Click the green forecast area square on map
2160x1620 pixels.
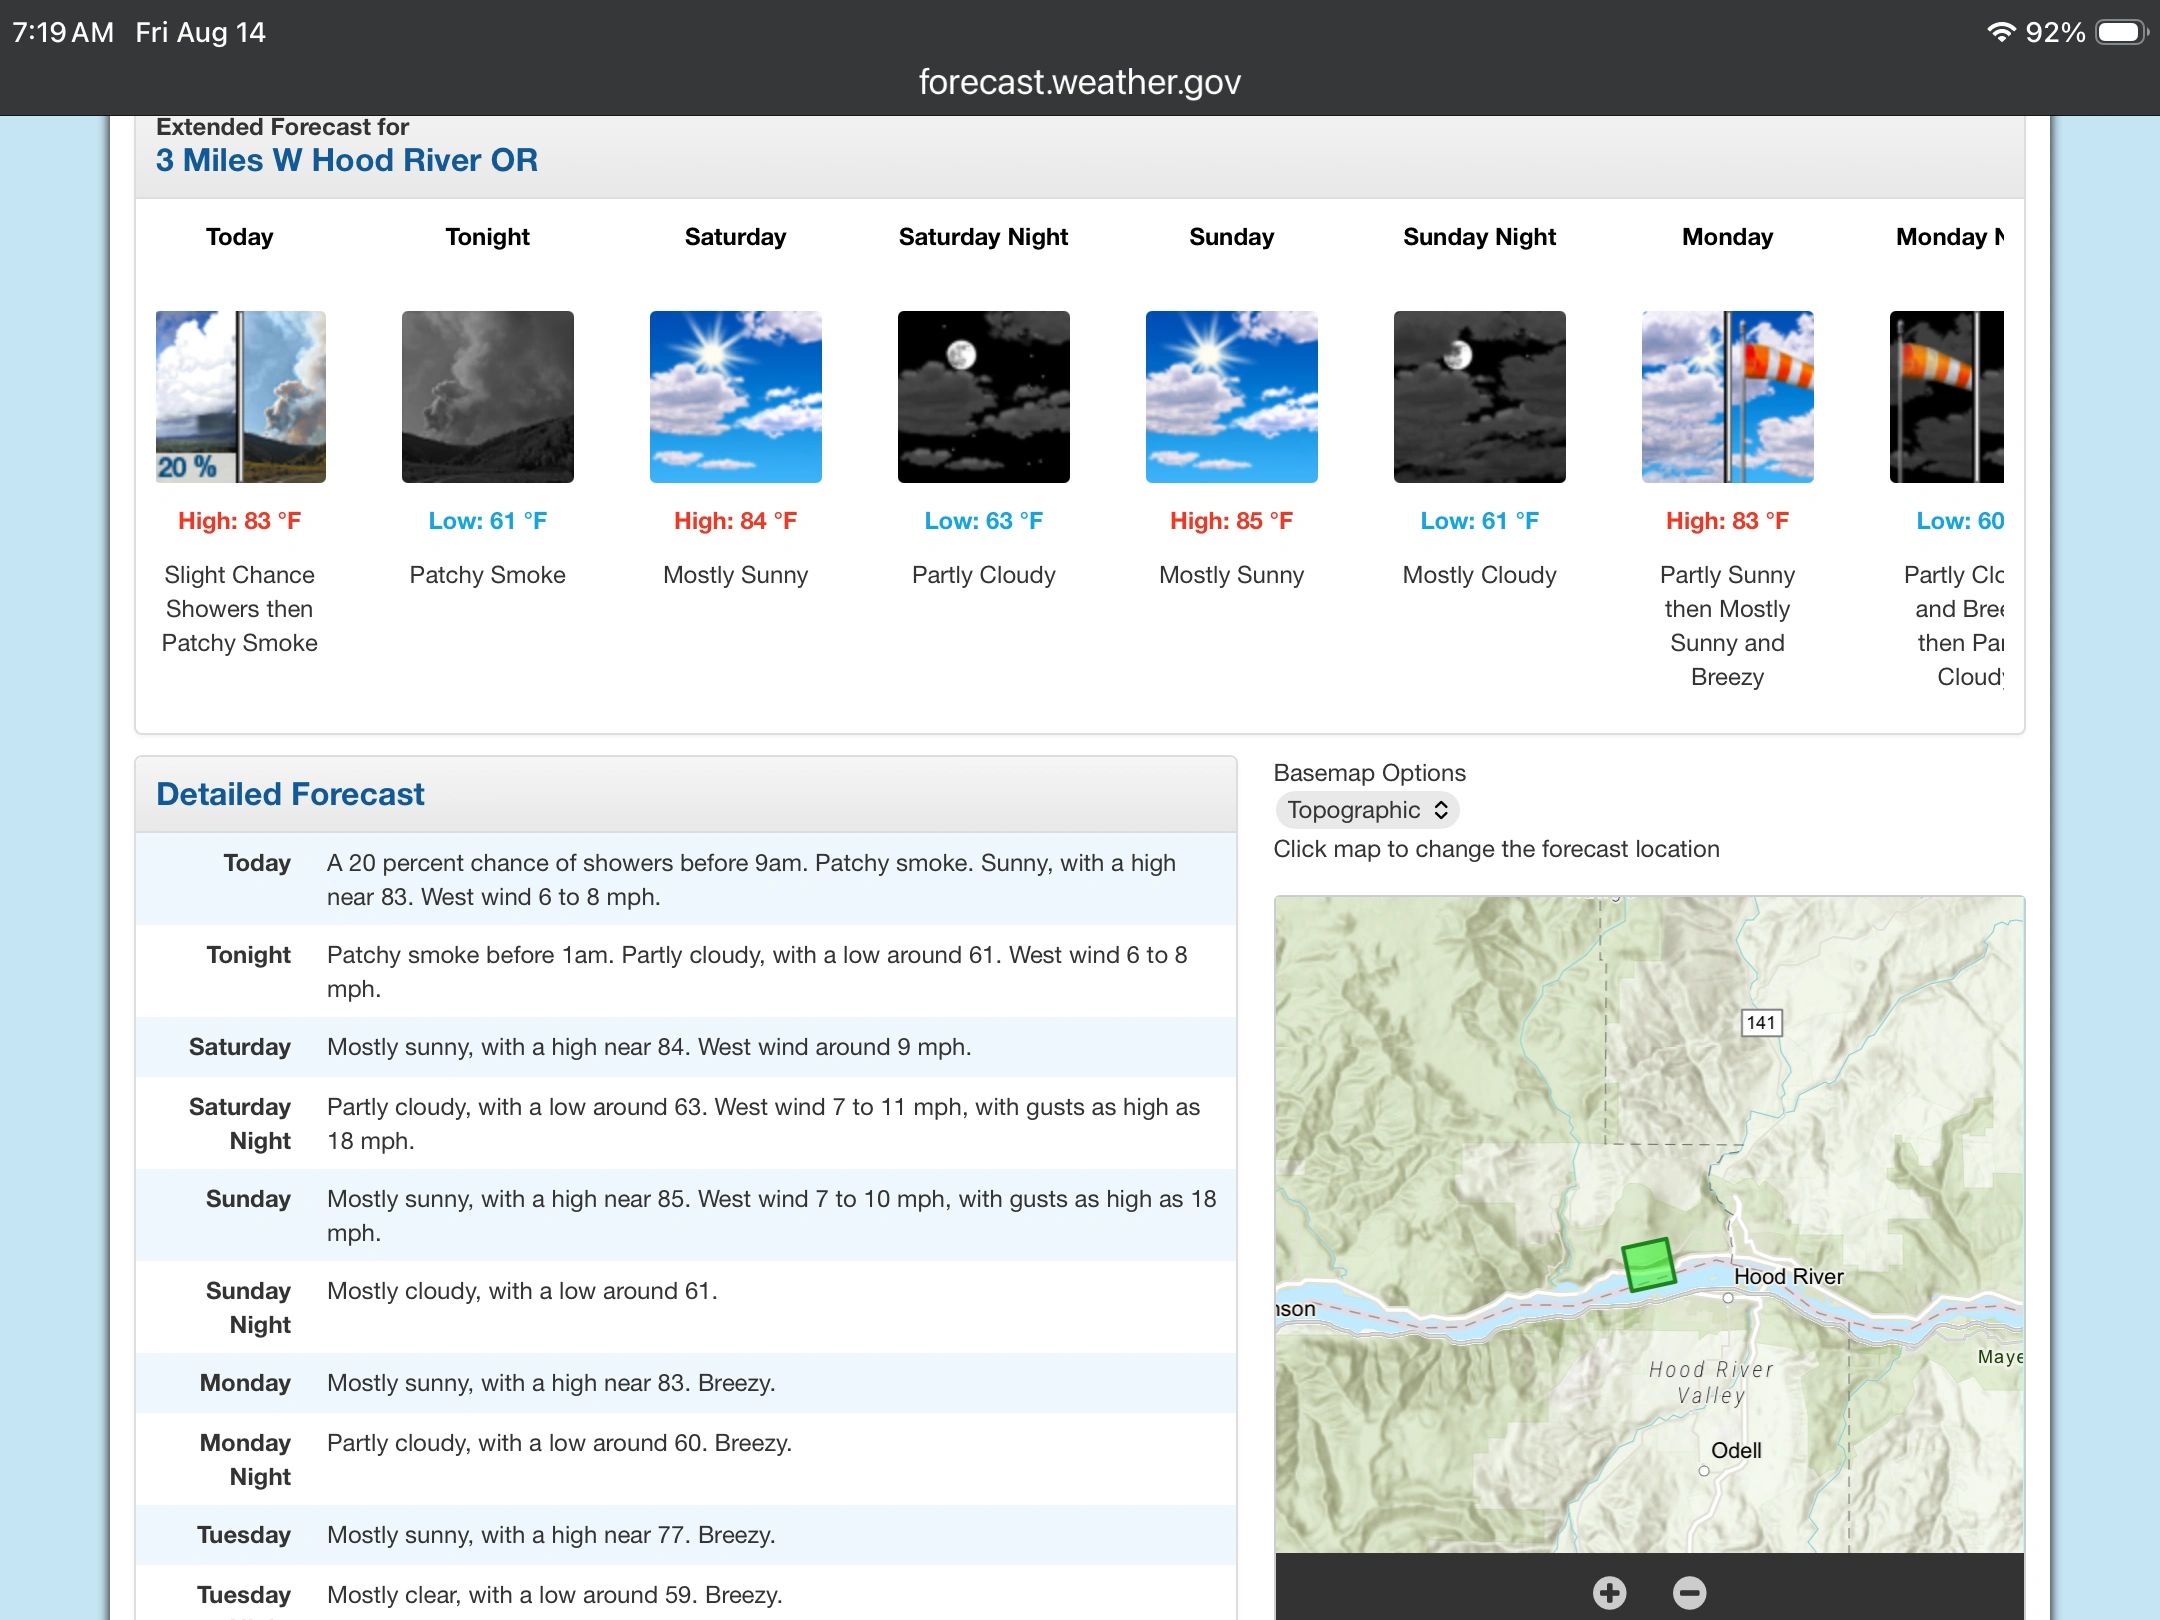click(x=1648, y=1265)
